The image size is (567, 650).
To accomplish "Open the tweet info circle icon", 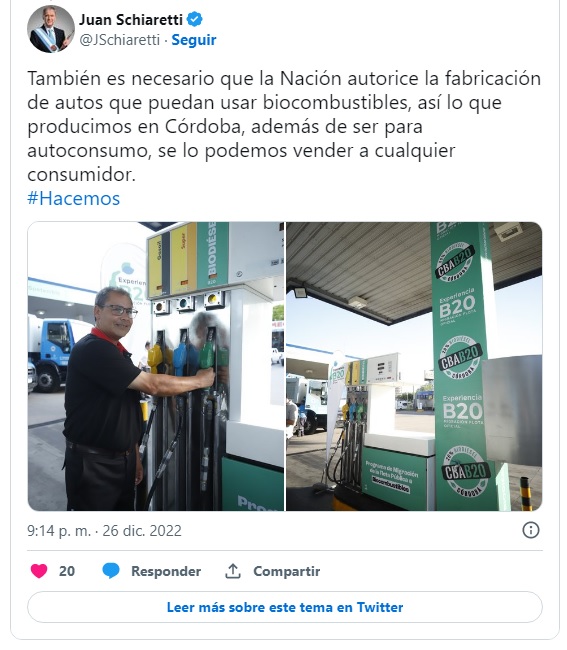I will click(531, 530).
